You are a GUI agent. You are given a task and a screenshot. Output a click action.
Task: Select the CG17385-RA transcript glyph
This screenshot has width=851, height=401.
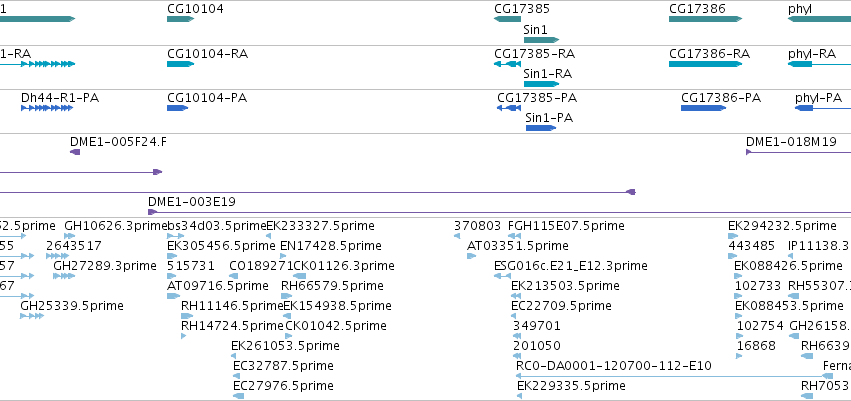click(507, 64)
